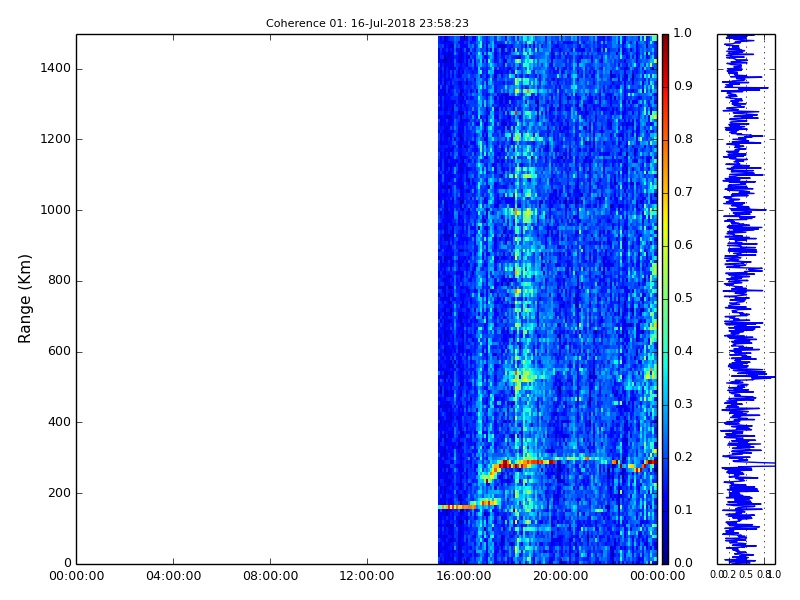Click the plot title "Coherence 01: 16-Jul-2018 23:58:23"
Screen dimensions: 800x600
click(367, 23)
